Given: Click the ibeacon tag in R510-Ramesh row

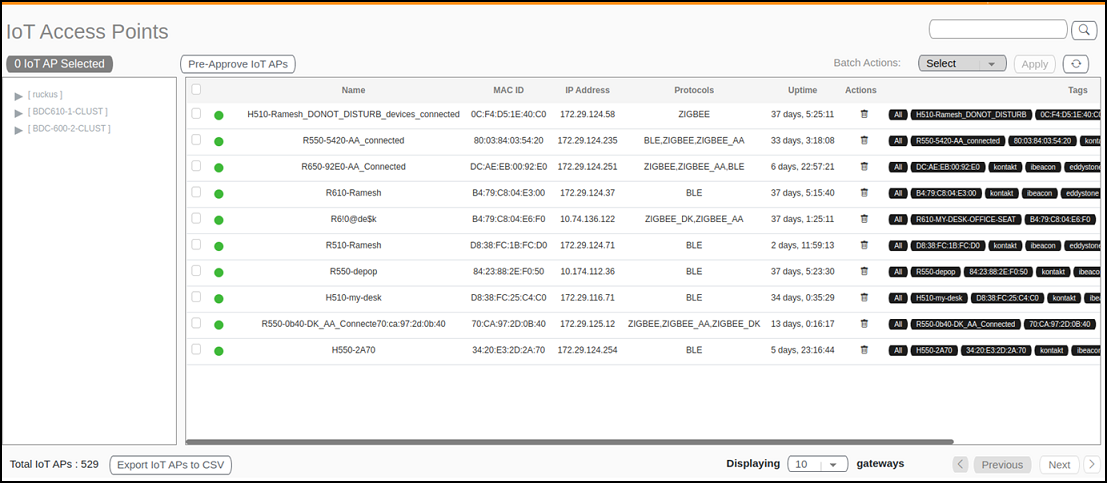Looking at the screenshot, I should coord(1042,246).
